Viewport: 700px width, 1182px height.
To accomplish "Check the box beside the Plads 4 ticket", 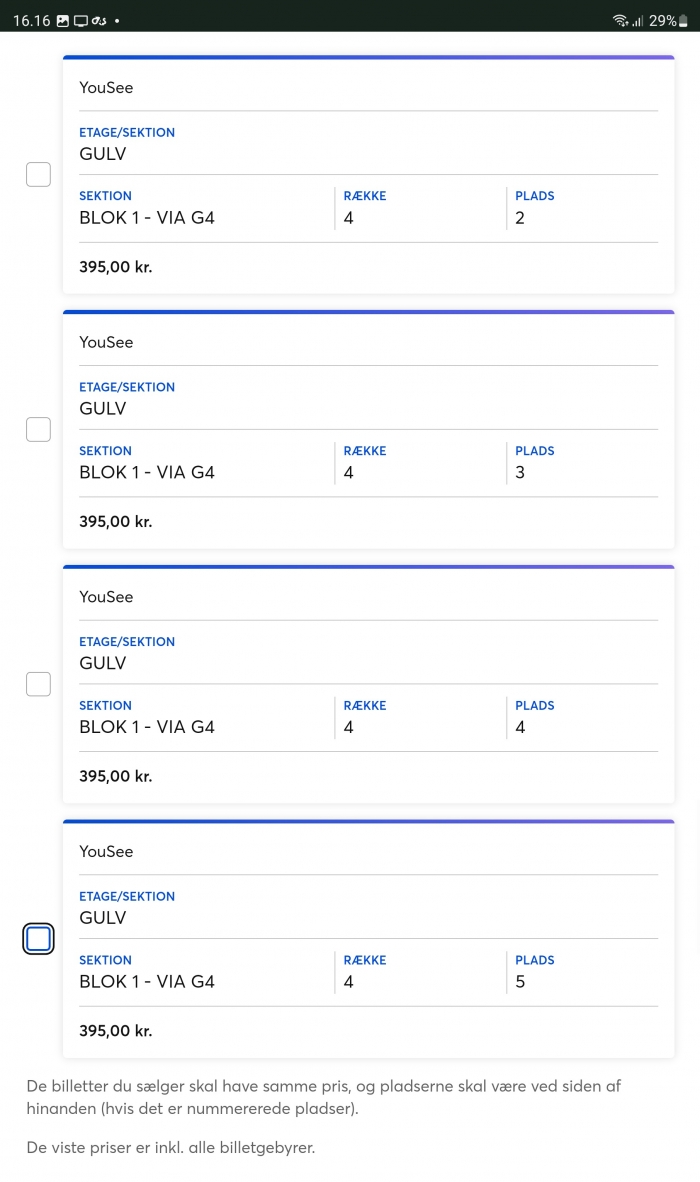I will [x=38, y=684].
